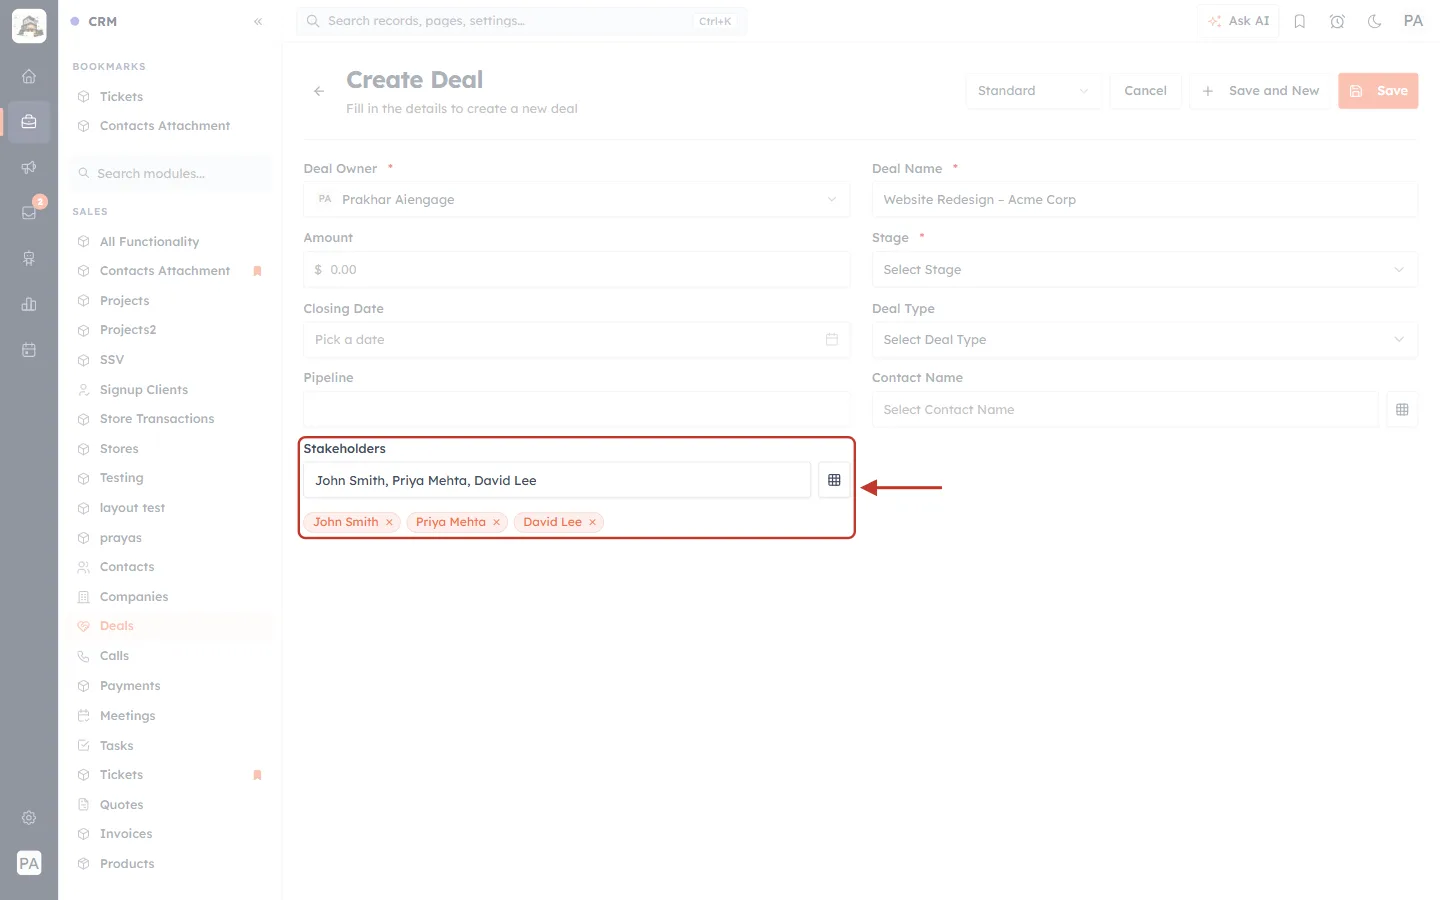Click the Ask AI button
Image resolution: width=1440 pixels, height=900 pixels.
click(1239, 21)
